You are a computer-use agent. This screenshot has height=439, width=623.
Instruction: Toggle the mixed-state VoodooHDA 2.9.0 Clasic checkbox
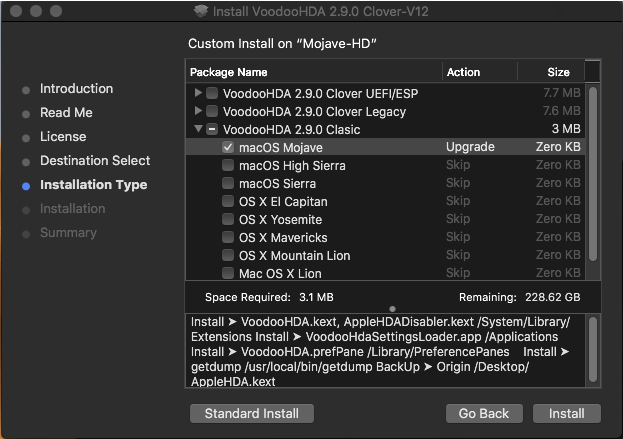pos(212,129)
